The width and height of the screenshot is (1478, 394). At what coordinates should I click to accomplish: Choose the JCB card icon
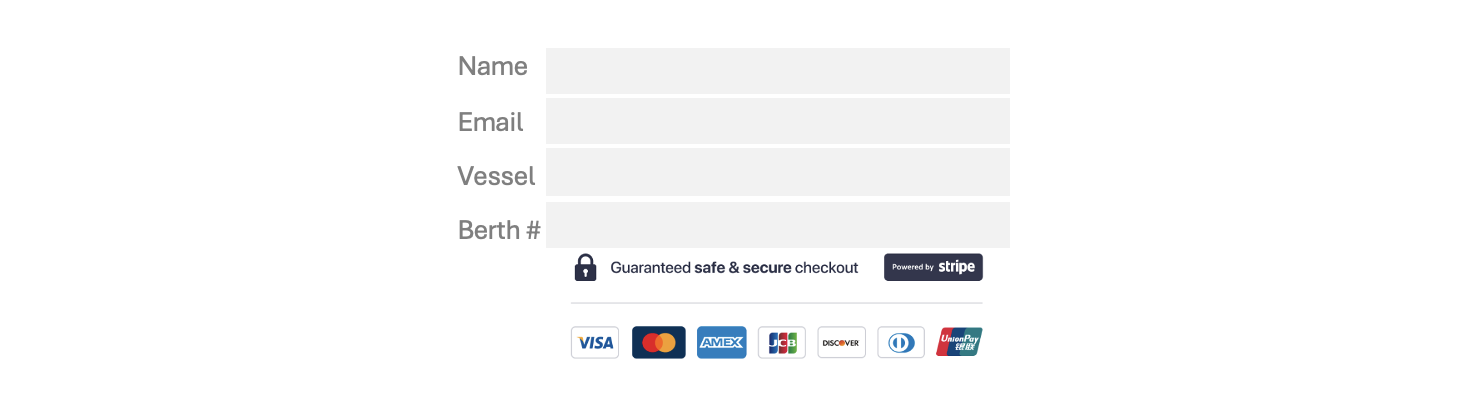pos(782,342)
